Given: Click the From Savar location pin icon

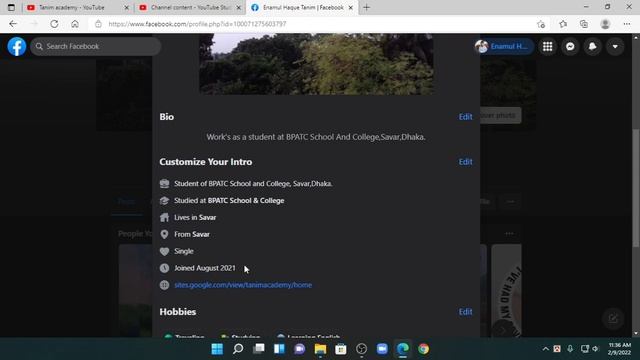Looking at the screenshot, I should [x=164, y=234].
